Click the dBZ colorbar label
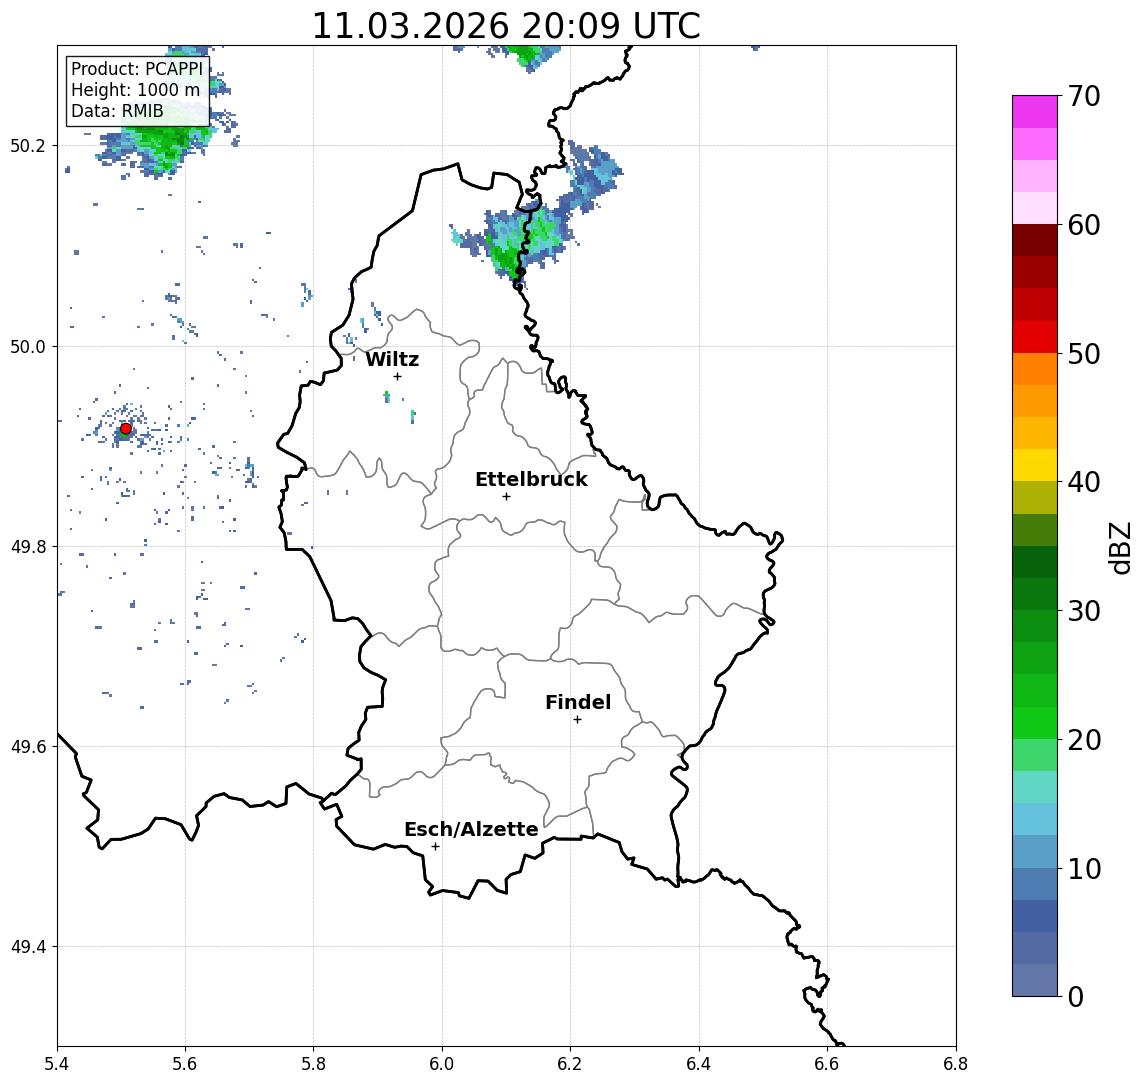This screenshot has height=1084, width=1145. click(x=1121, y=548)
